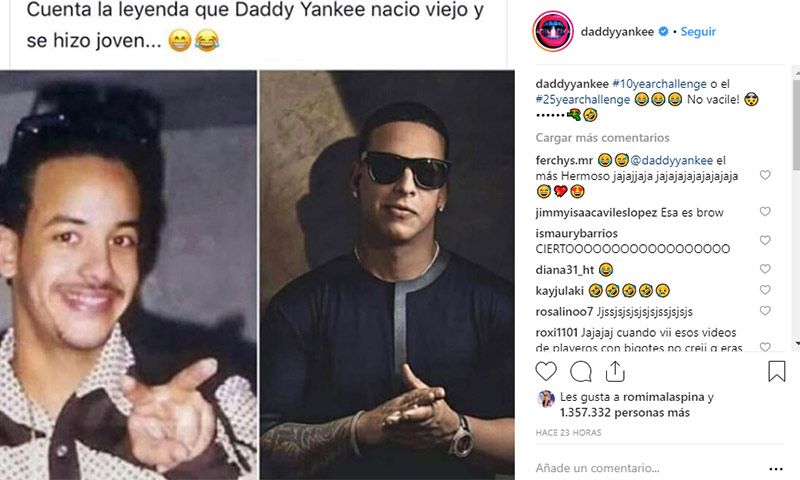Image resolution: width=800 pixels, height=480 pixels.
Task: Like the comment by ferchys.mr
Action: [765, 175]
